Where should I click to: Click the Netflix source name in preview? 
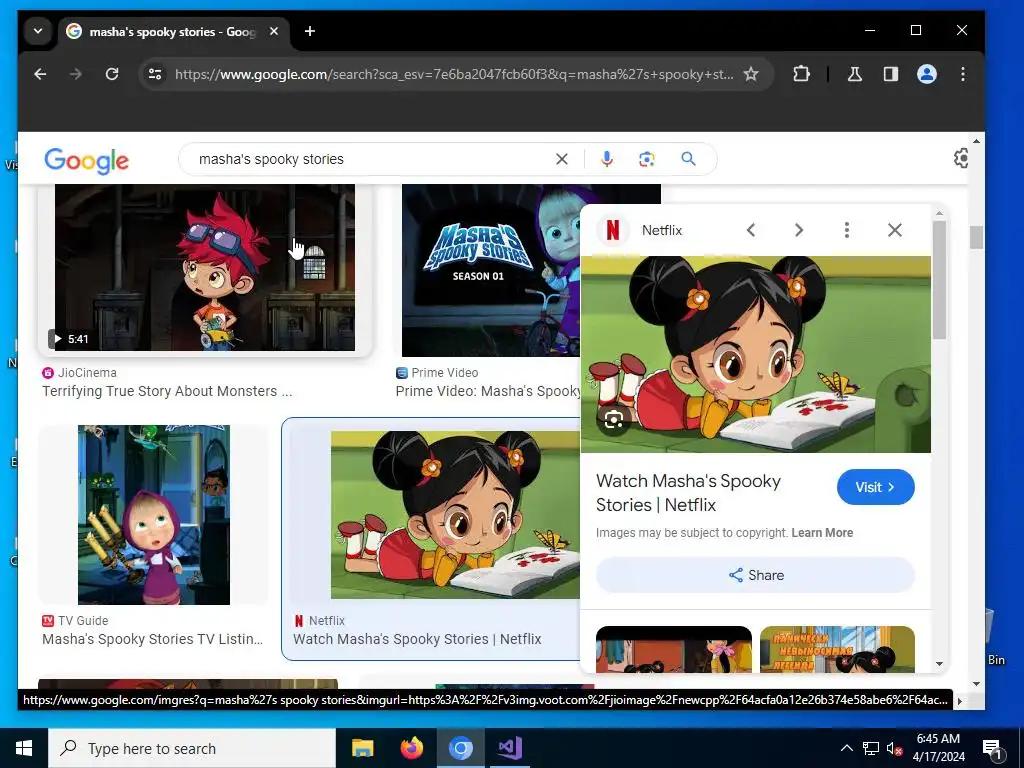pyautogui.click(x=662, y=230)
